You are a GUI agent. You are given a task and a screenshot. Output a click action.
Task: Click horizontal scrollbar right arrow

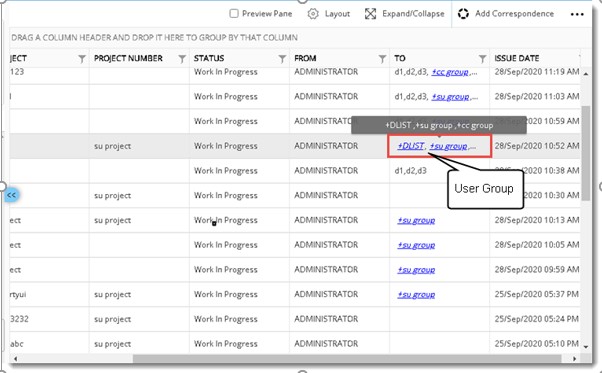click(574, 359)
